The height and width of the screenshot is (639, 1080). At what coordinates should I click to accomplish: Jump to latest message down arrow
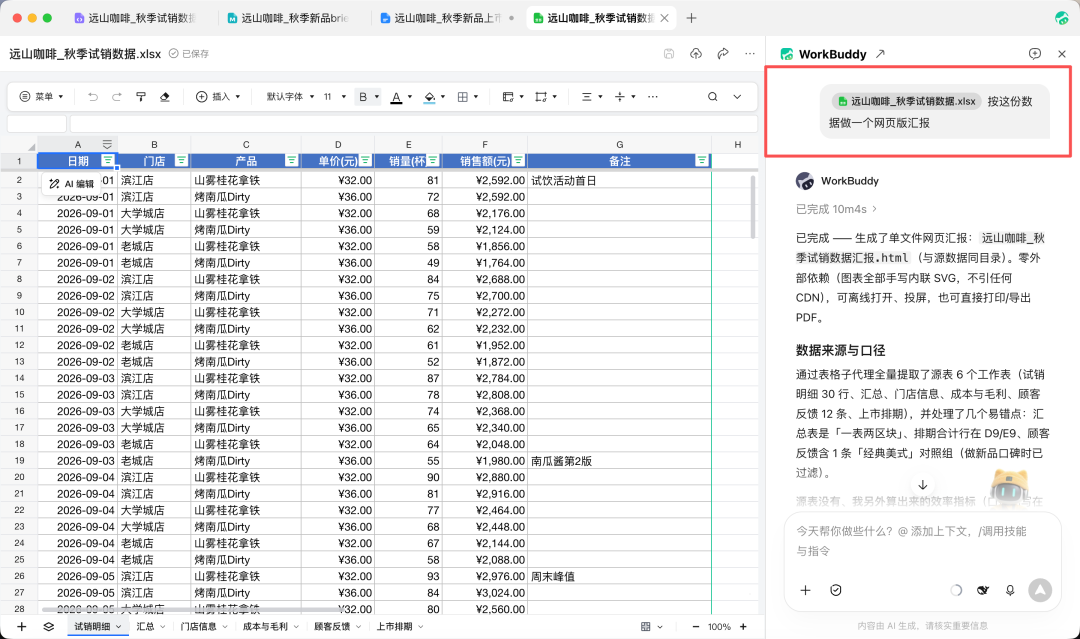(x=922, y=485)
